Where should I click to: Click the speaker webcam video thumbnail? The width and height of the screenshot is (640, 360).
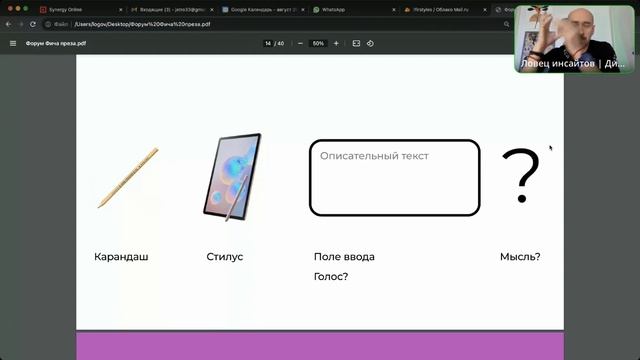(574, 39)
